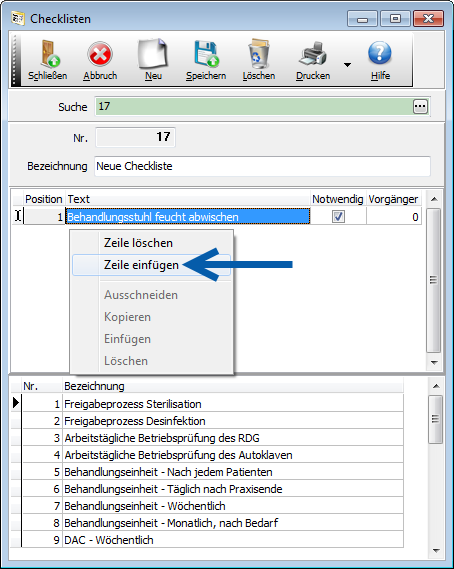Open the Suche field ellipsis lookup button
This screenshot has width=454, height=569.
(x=420, y=107)
